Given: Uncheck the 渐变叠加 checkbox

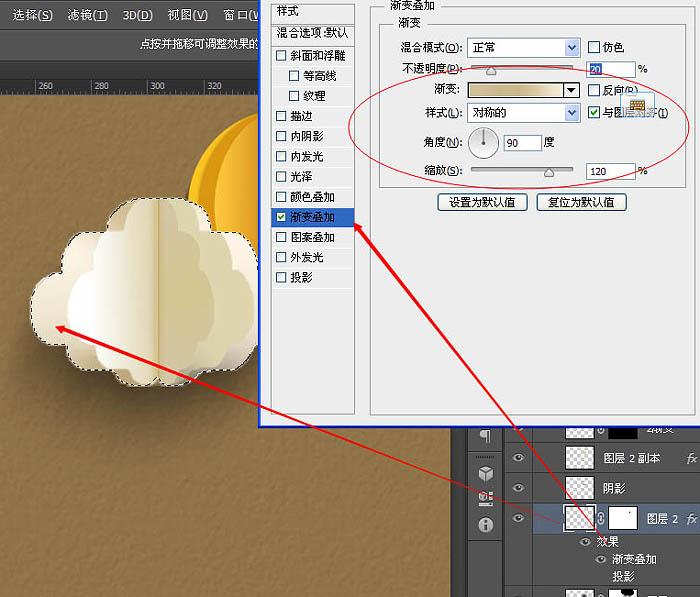Looking at the screenshot, I should (281, 217).
